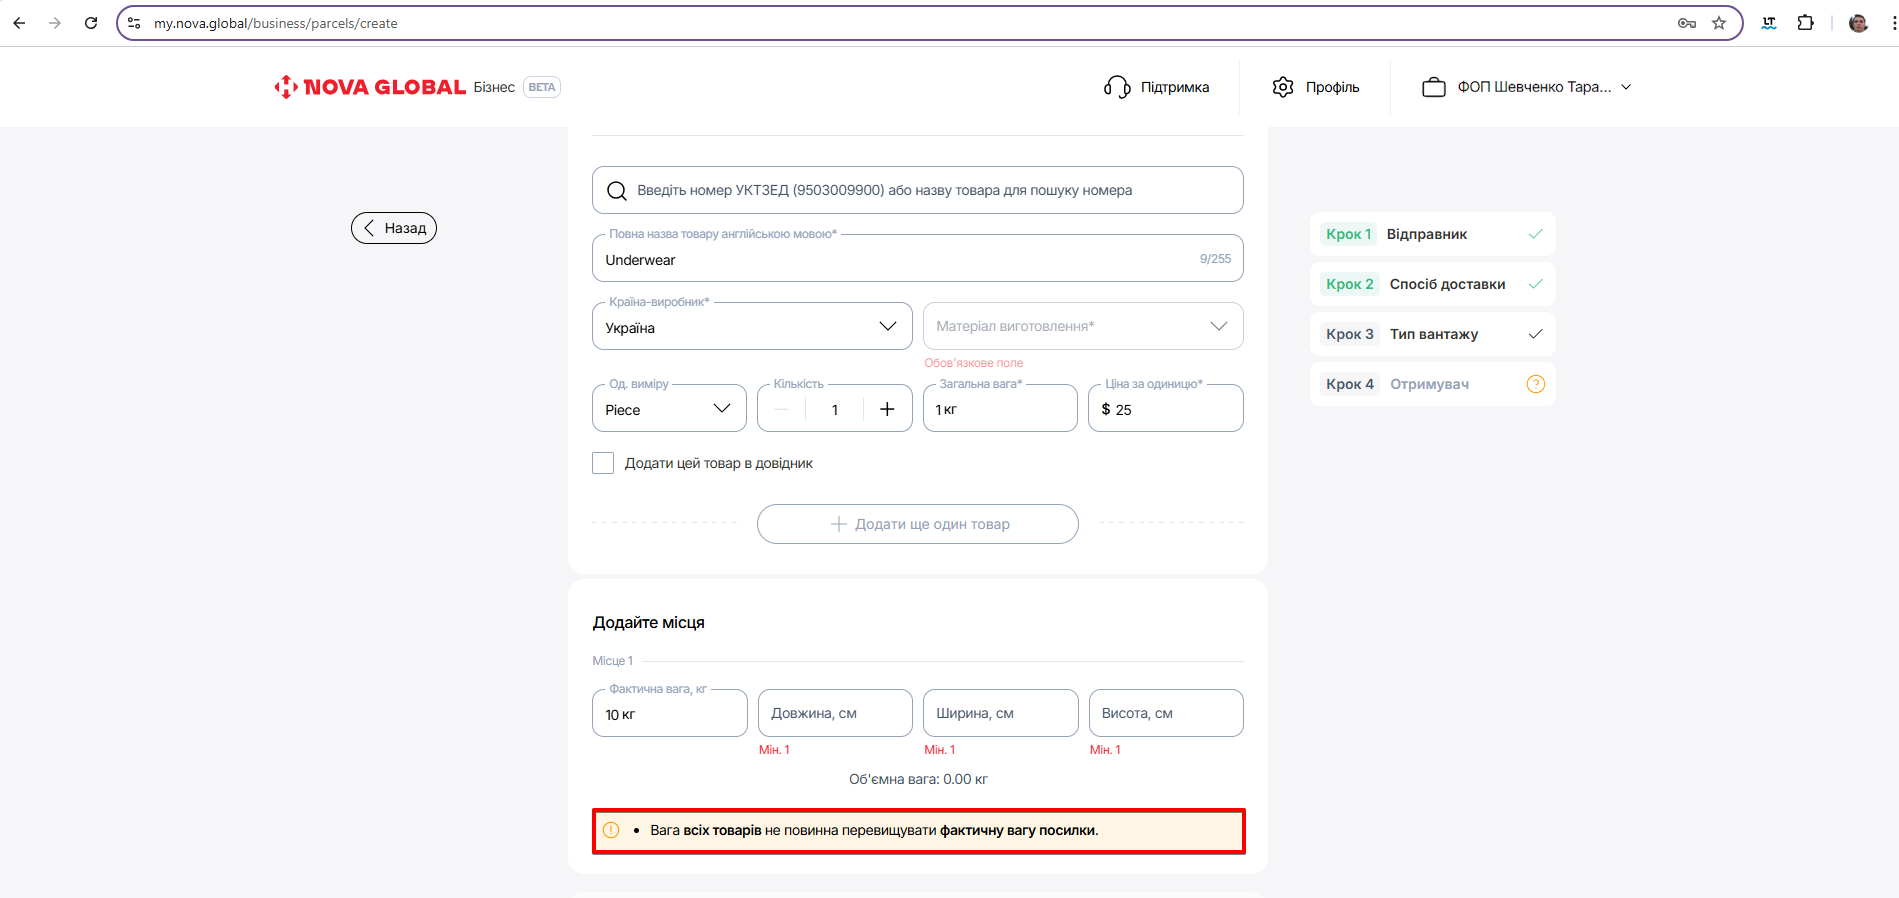Click the search magnifier in УКТЗЕД field
1899x898 pixels.
pos(617,191)
